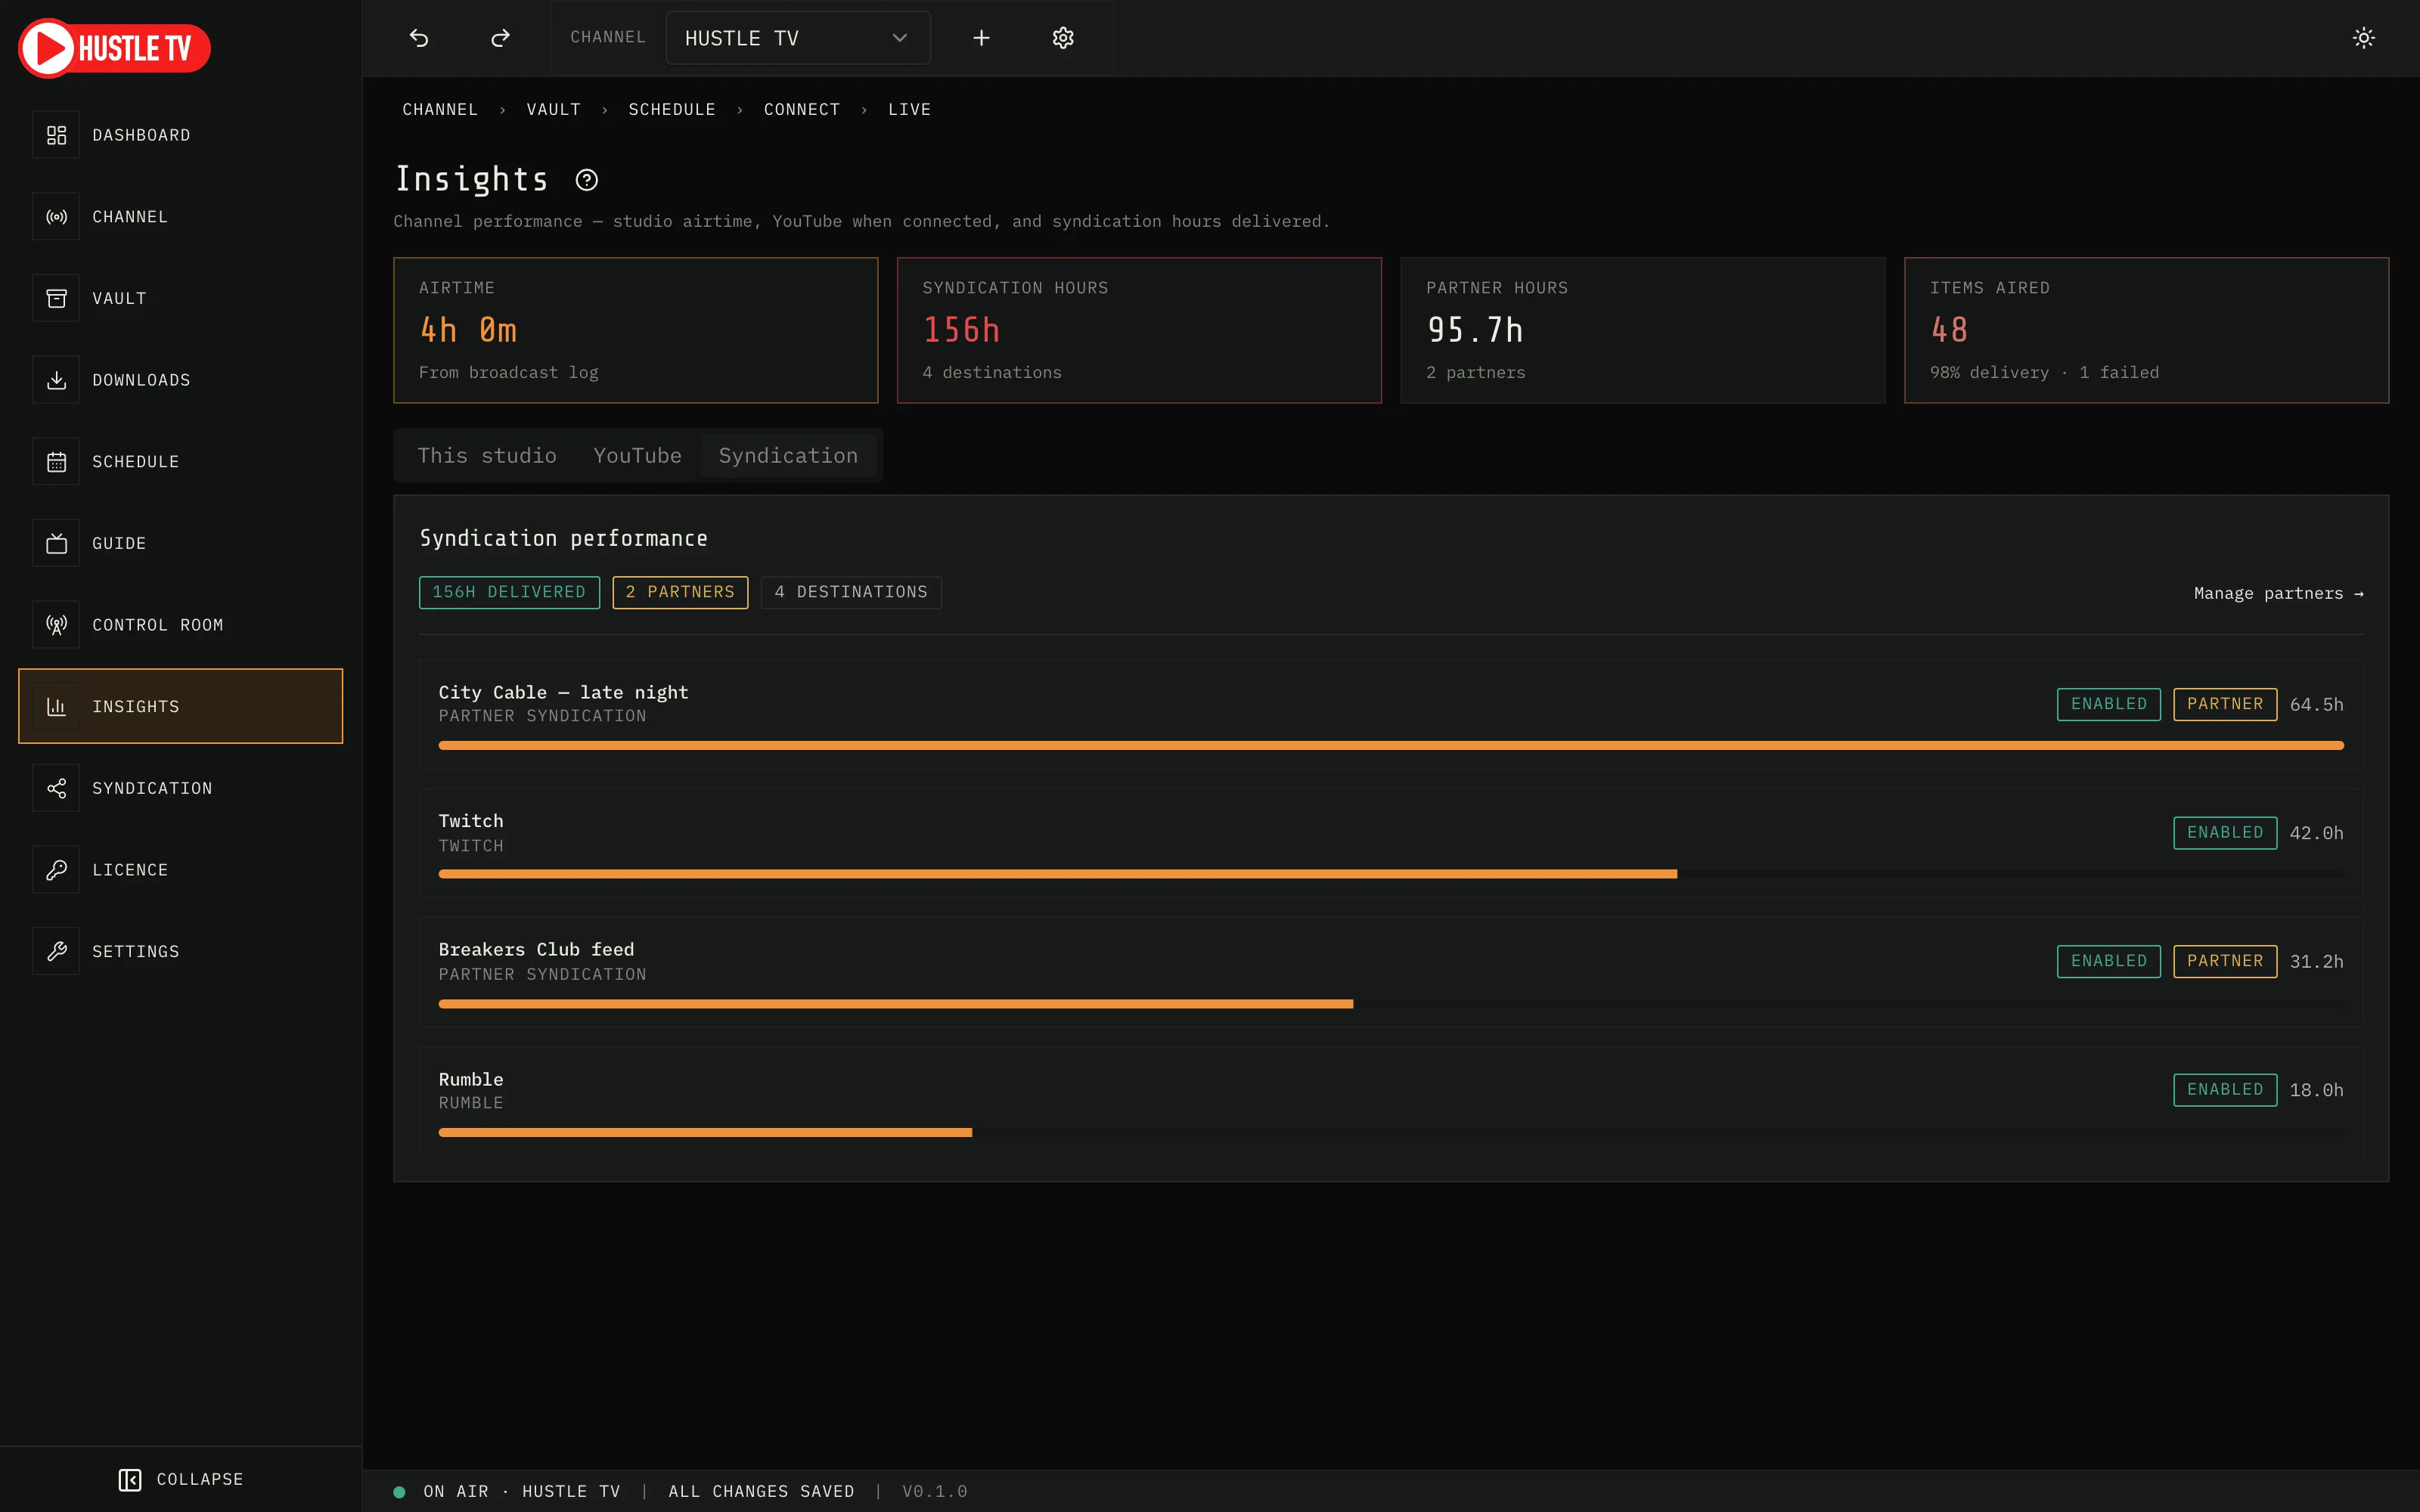
Task: Click the Schedule calendar icon
Action: 56,462
